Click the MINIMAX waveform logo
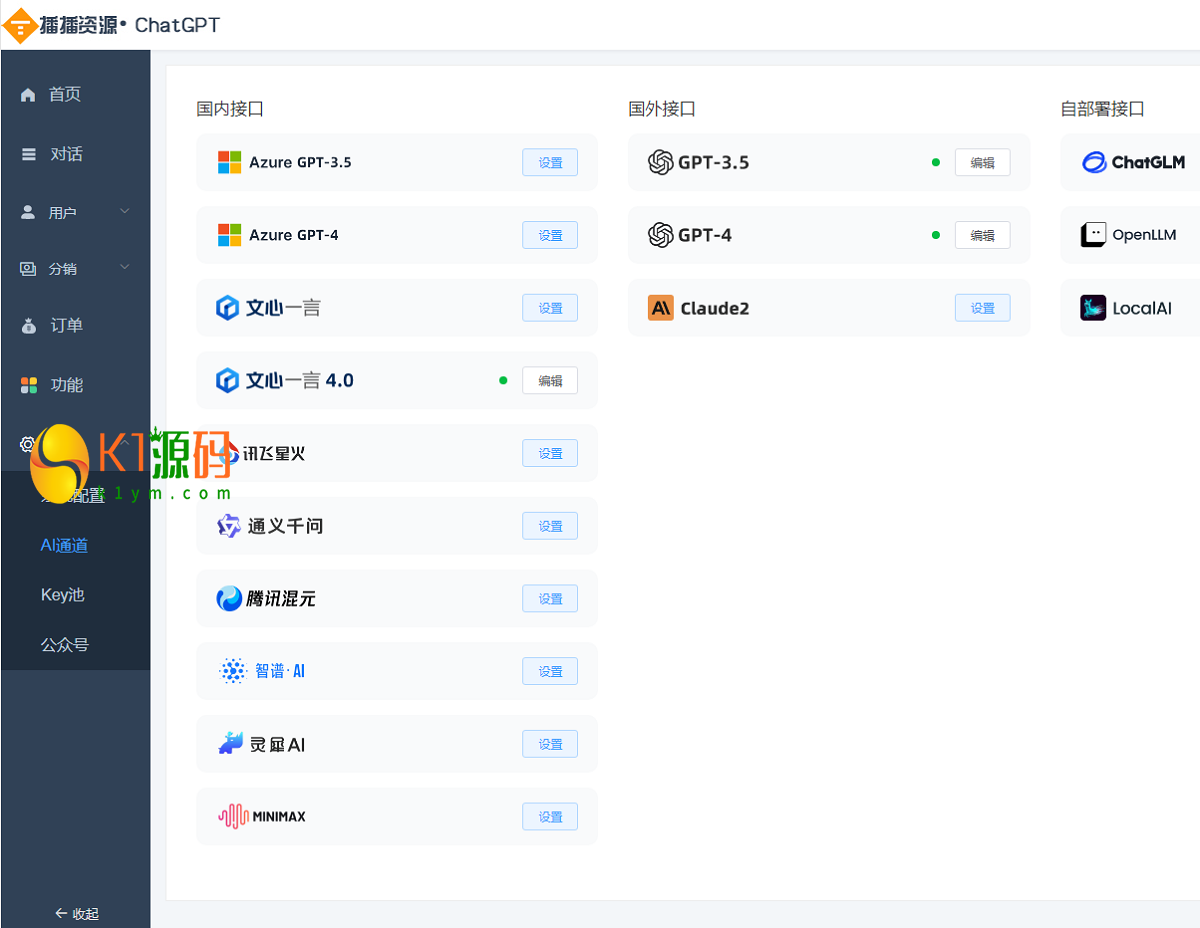The width and height of the screenshot is (1200, 928). [233, 816]
